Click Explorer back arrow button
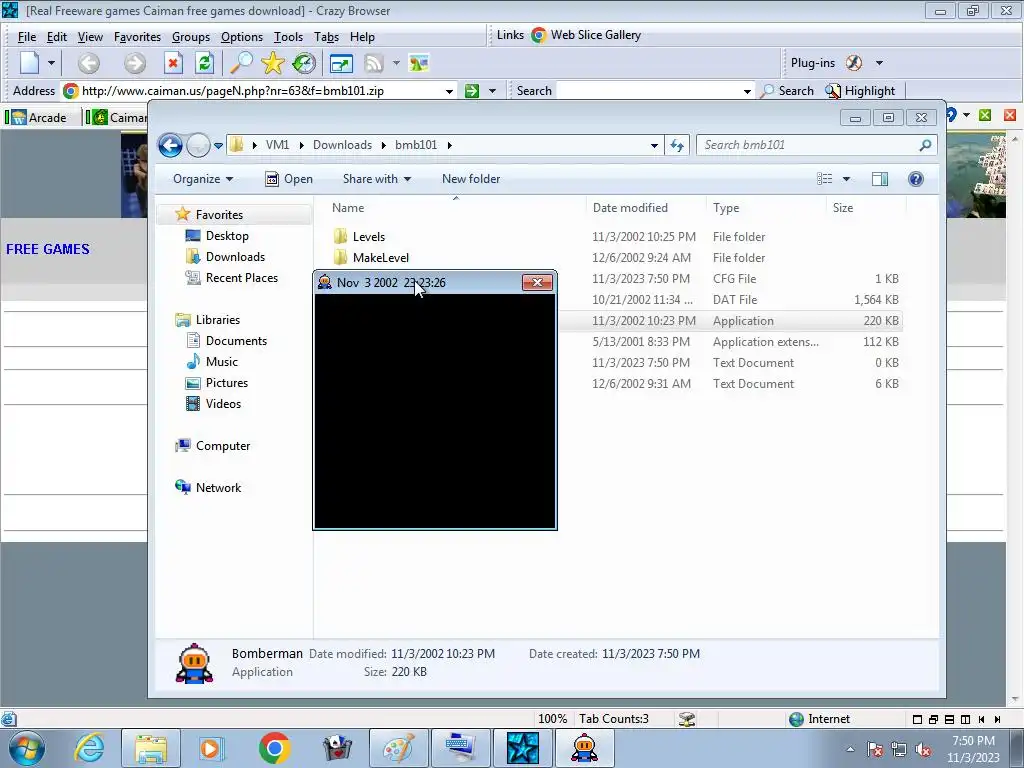This screenshot has width=1024, height=768. point(170,145)
